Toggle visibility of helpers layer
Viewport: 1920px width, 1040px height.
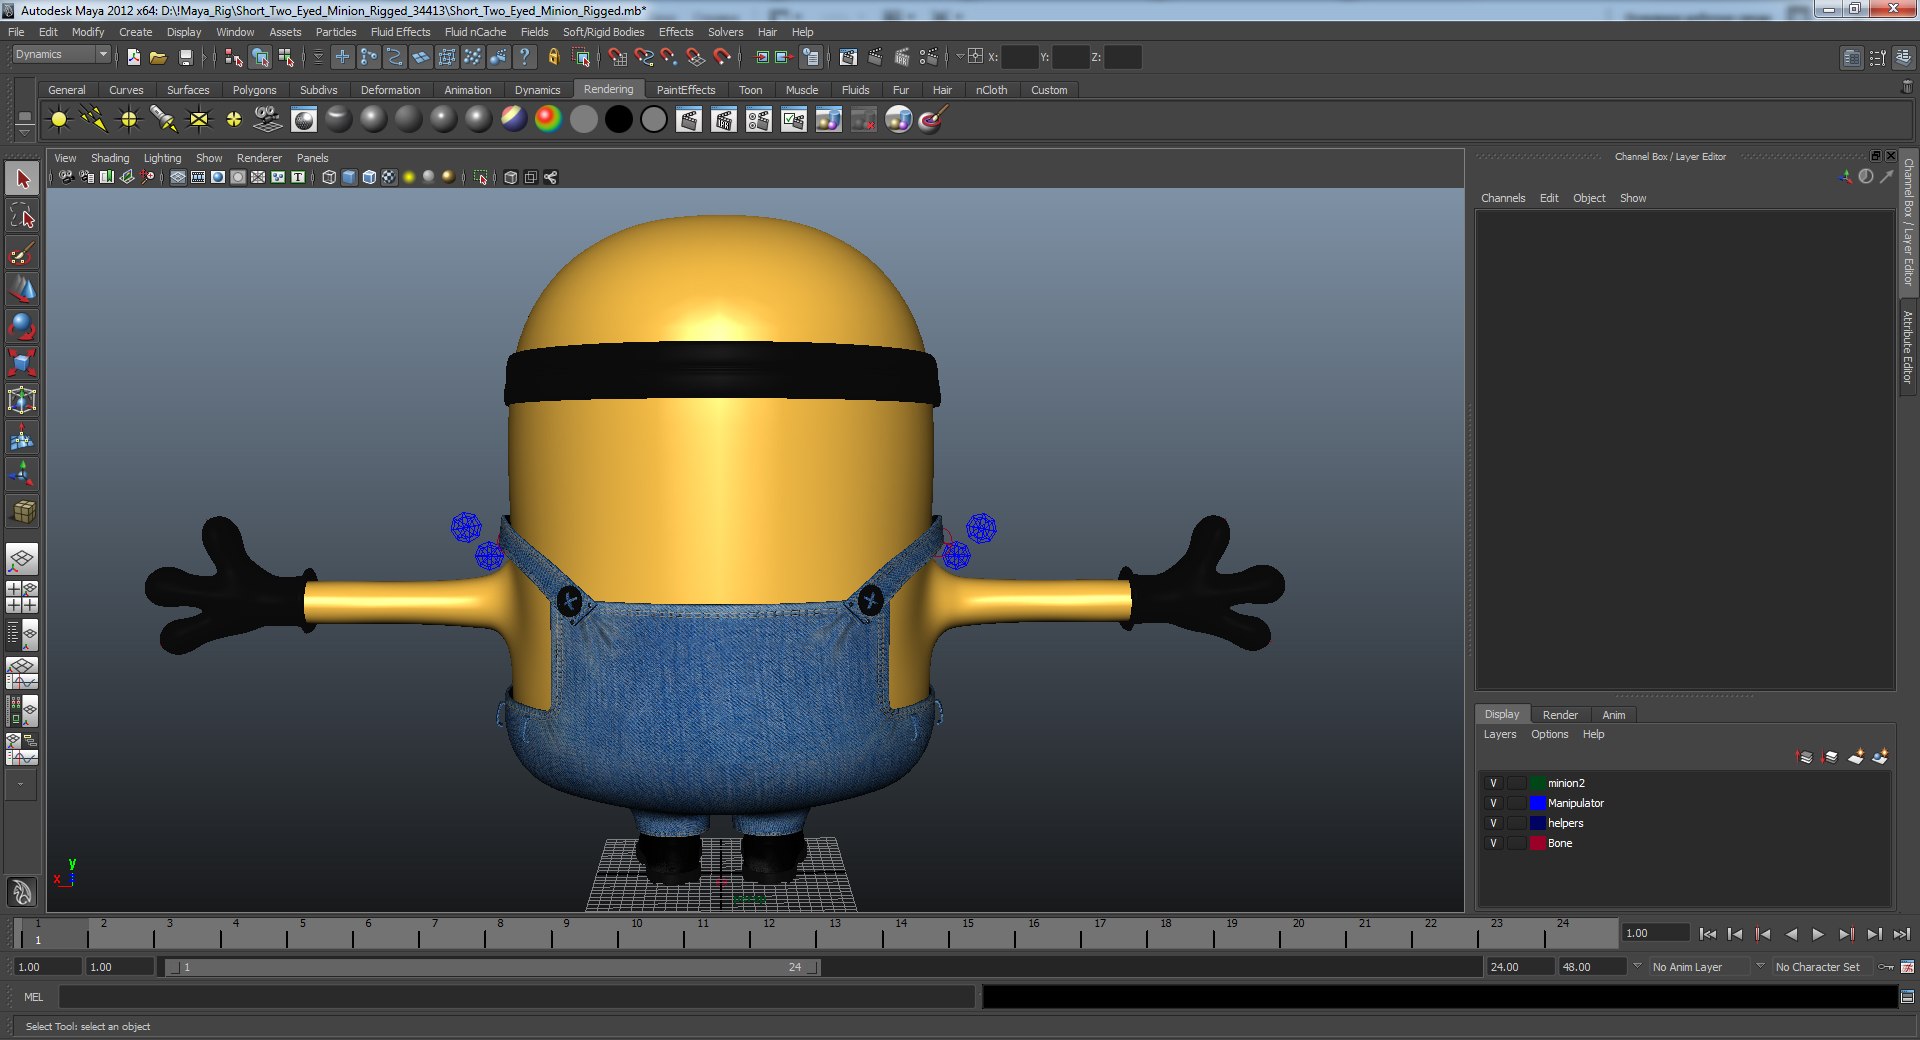(1493, 823)
